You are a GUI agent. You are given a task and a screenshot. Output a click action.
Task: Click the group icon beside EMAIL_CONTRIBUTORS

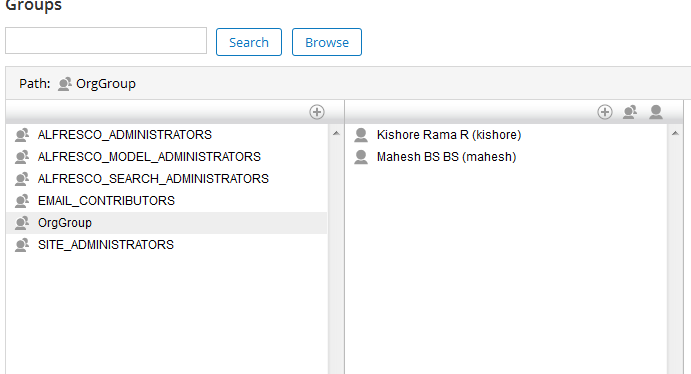click(22, 201)
